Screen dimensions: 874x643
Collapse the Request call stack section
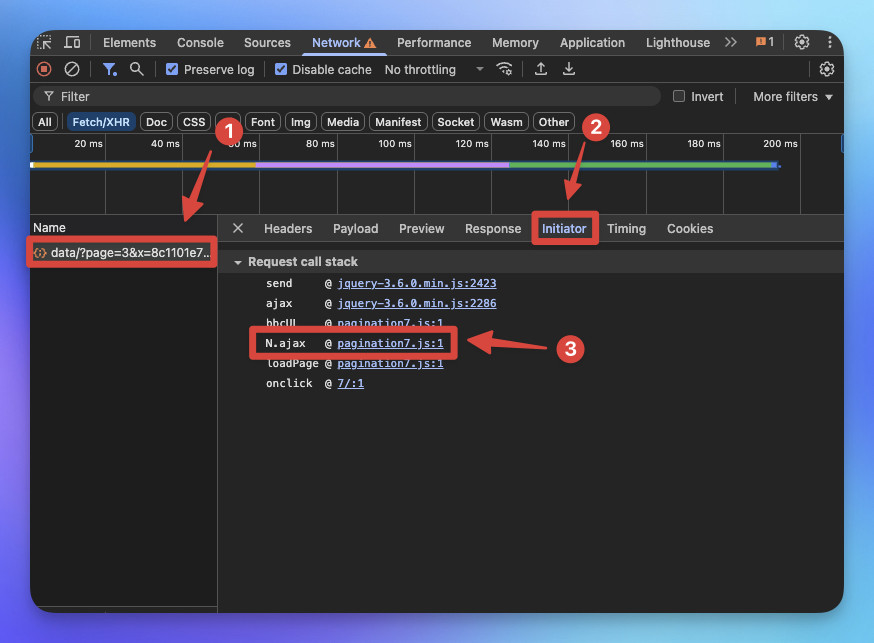pos(238,262)
